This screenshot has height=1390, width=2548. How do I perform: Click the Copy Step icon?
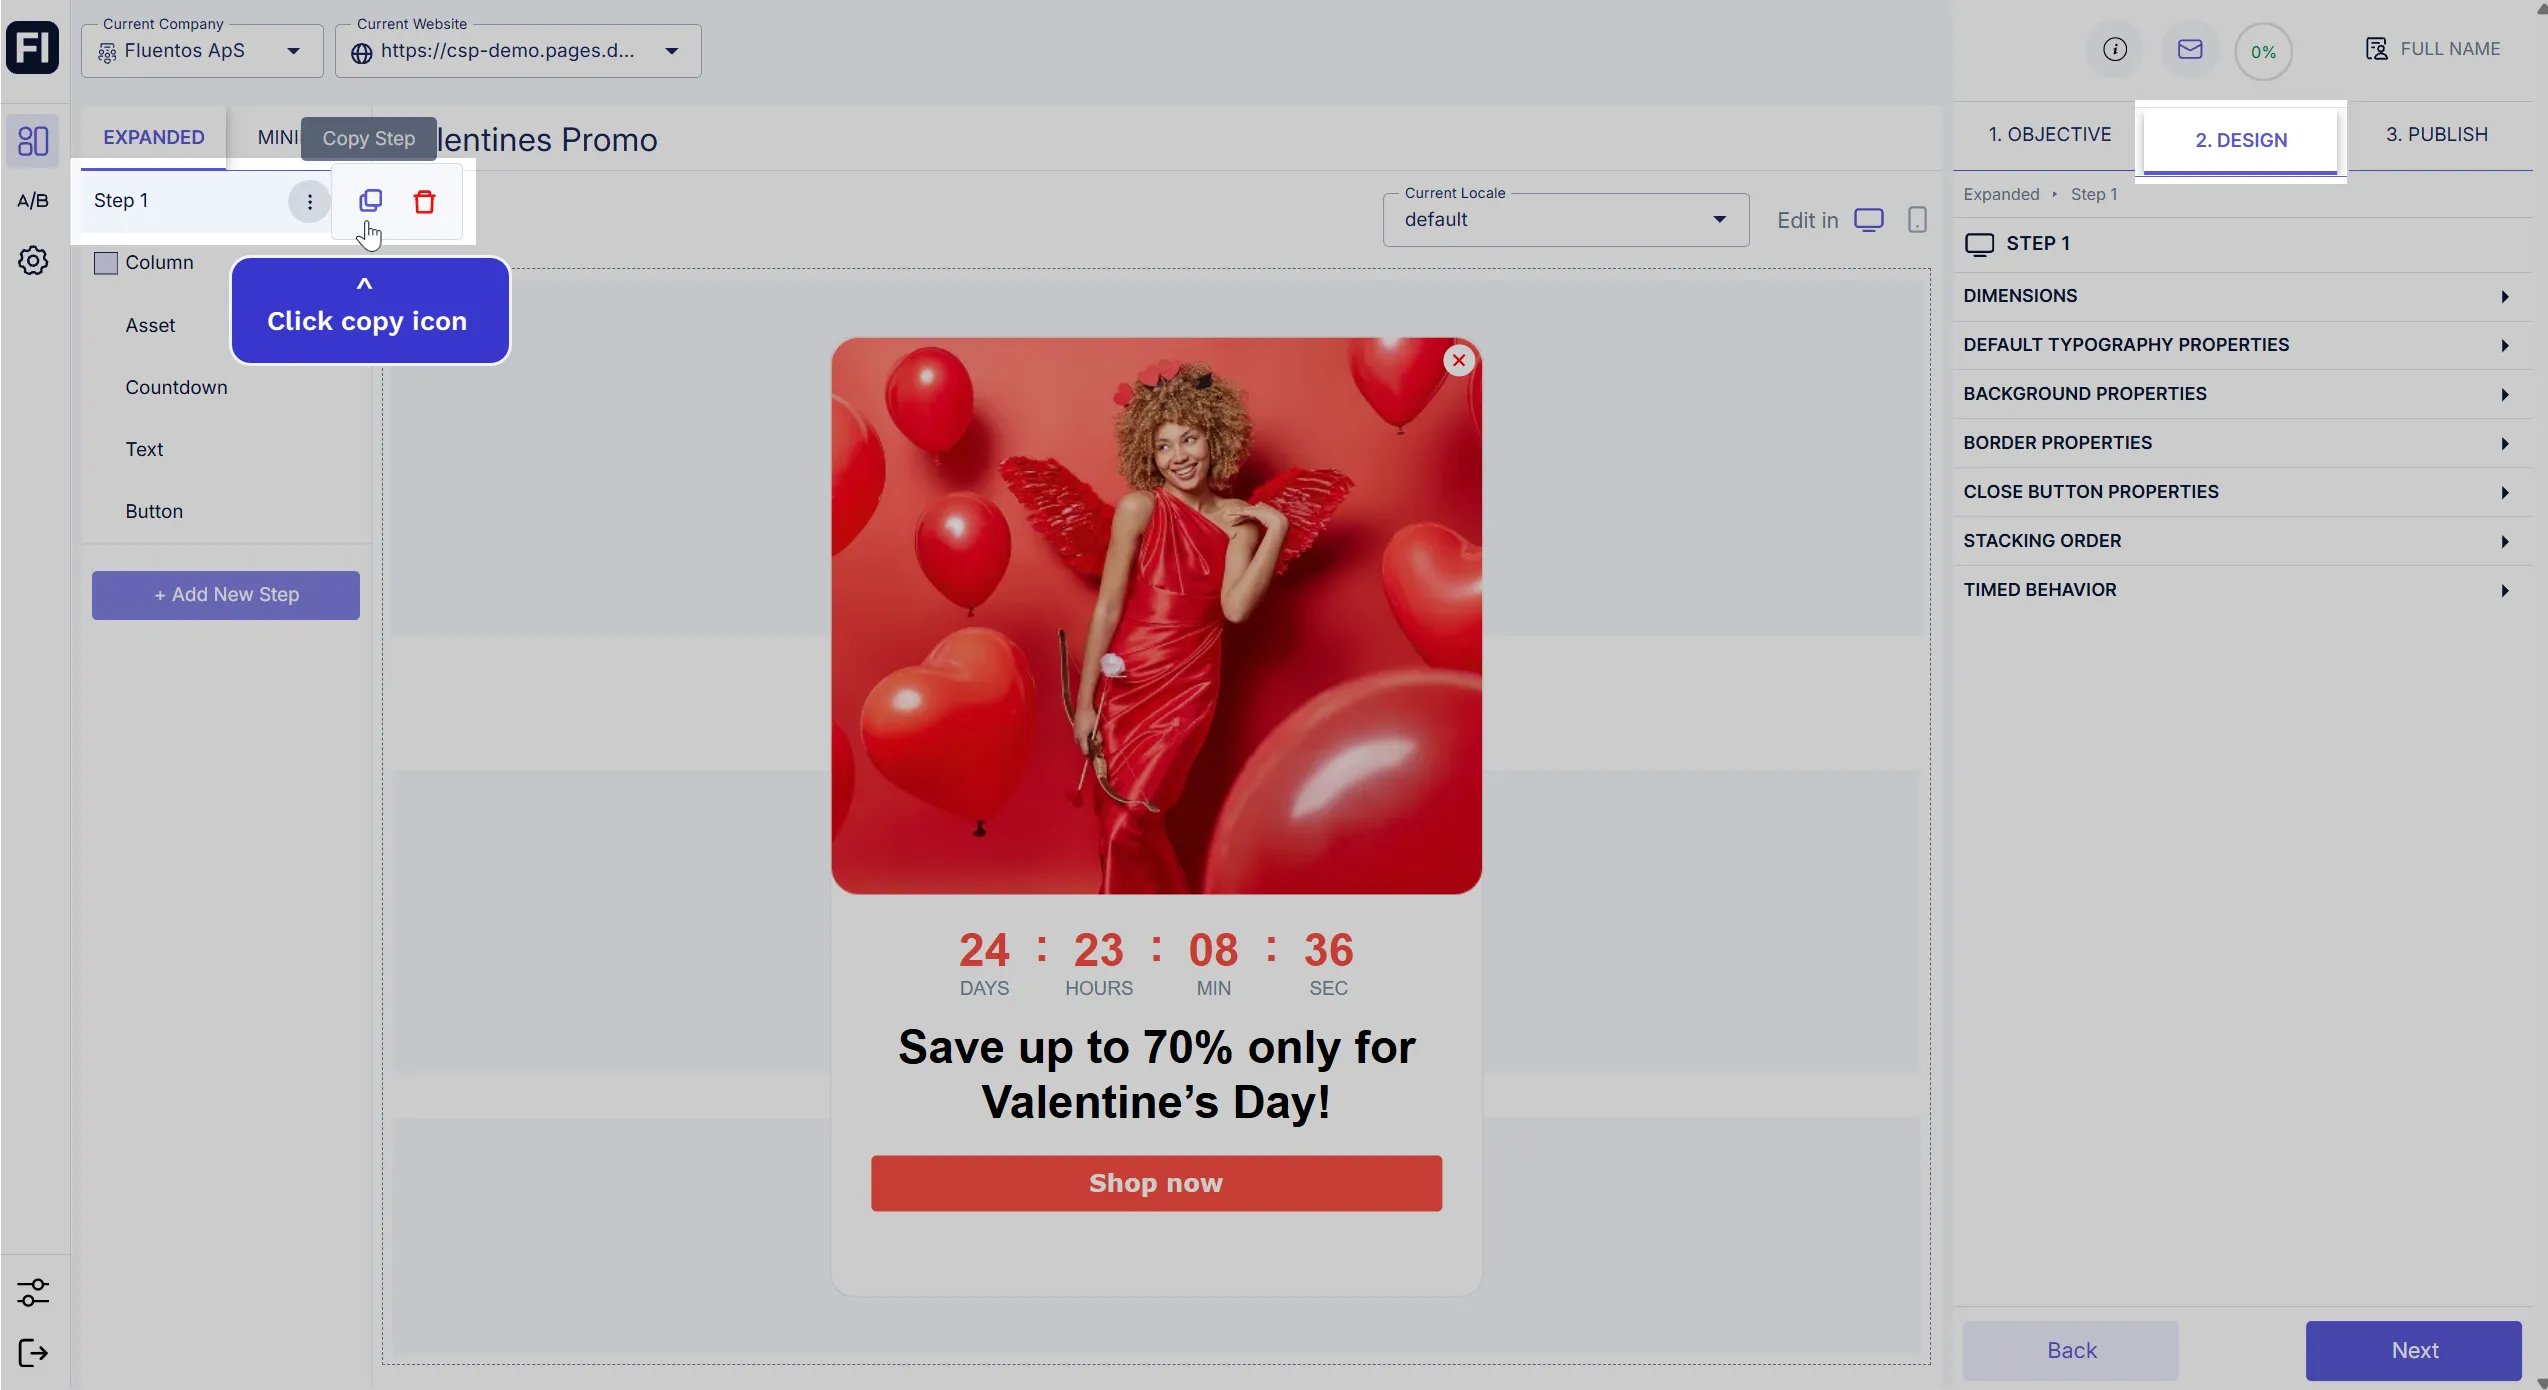370,201
